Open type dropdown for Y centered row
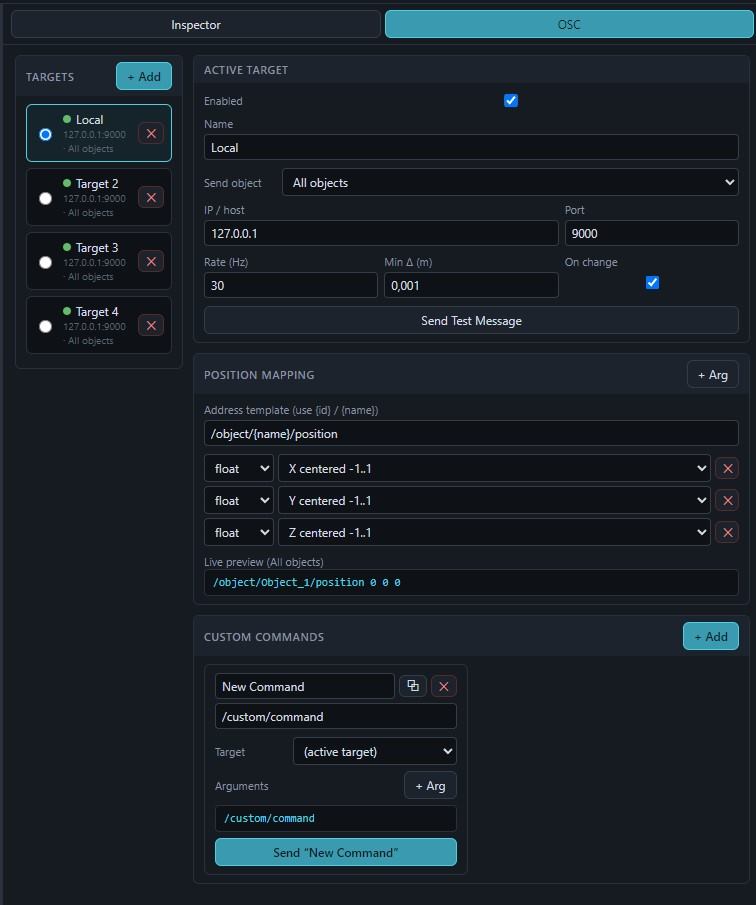 click(239, 500)
